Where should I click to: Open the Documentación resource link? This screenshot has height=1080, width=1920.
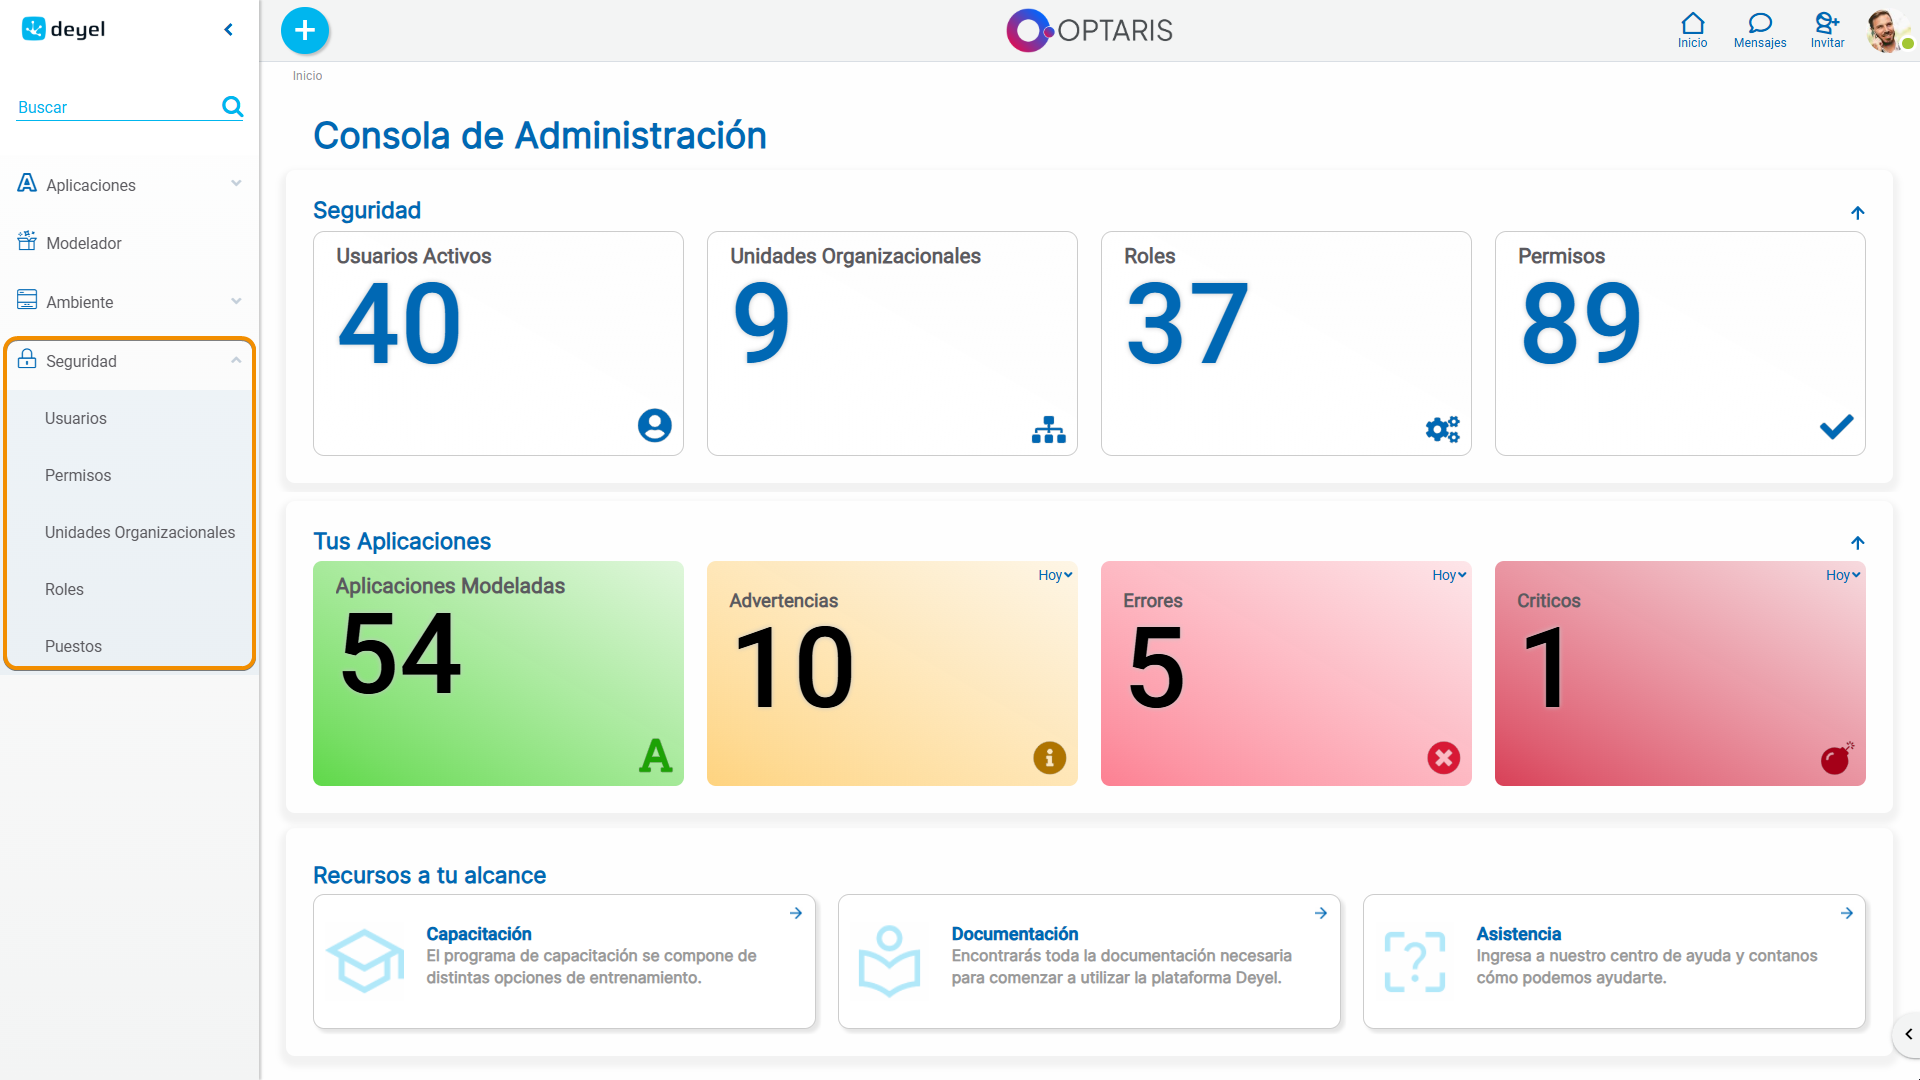pos(1014,933)
